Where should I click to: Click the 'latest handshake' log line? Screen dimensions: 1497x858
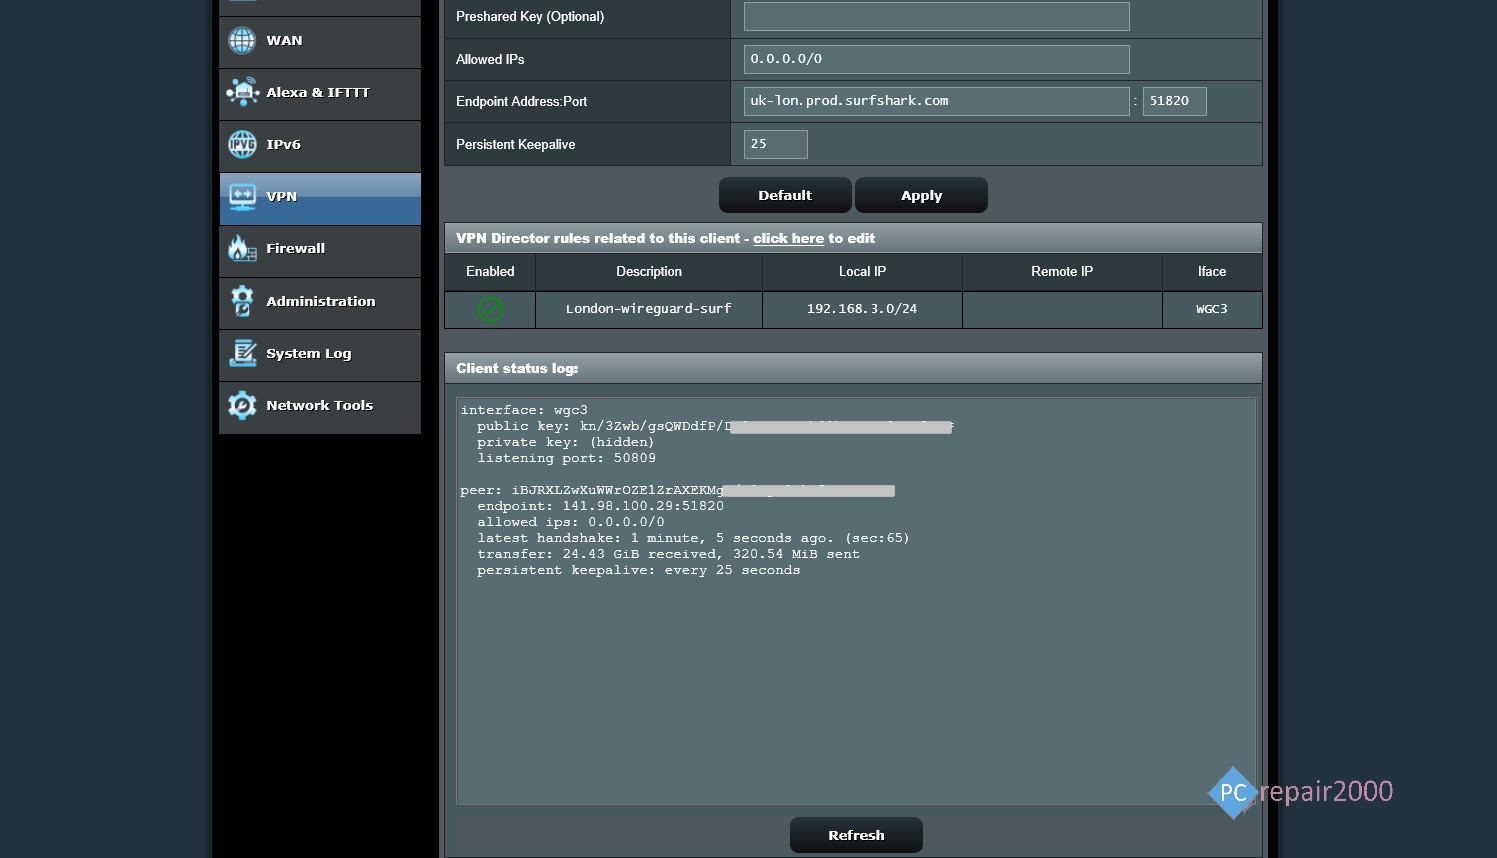pos(693,538)
